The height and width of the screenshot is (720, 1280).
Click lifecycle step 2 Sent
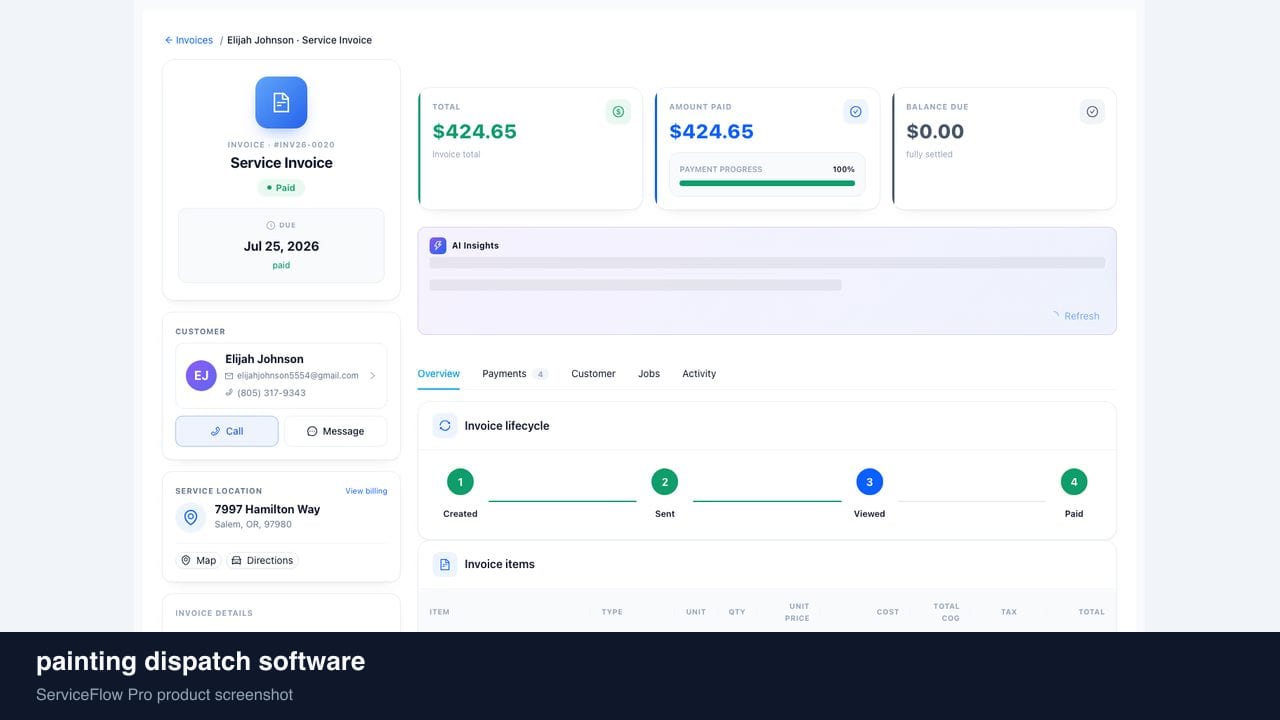coord(665,482)
